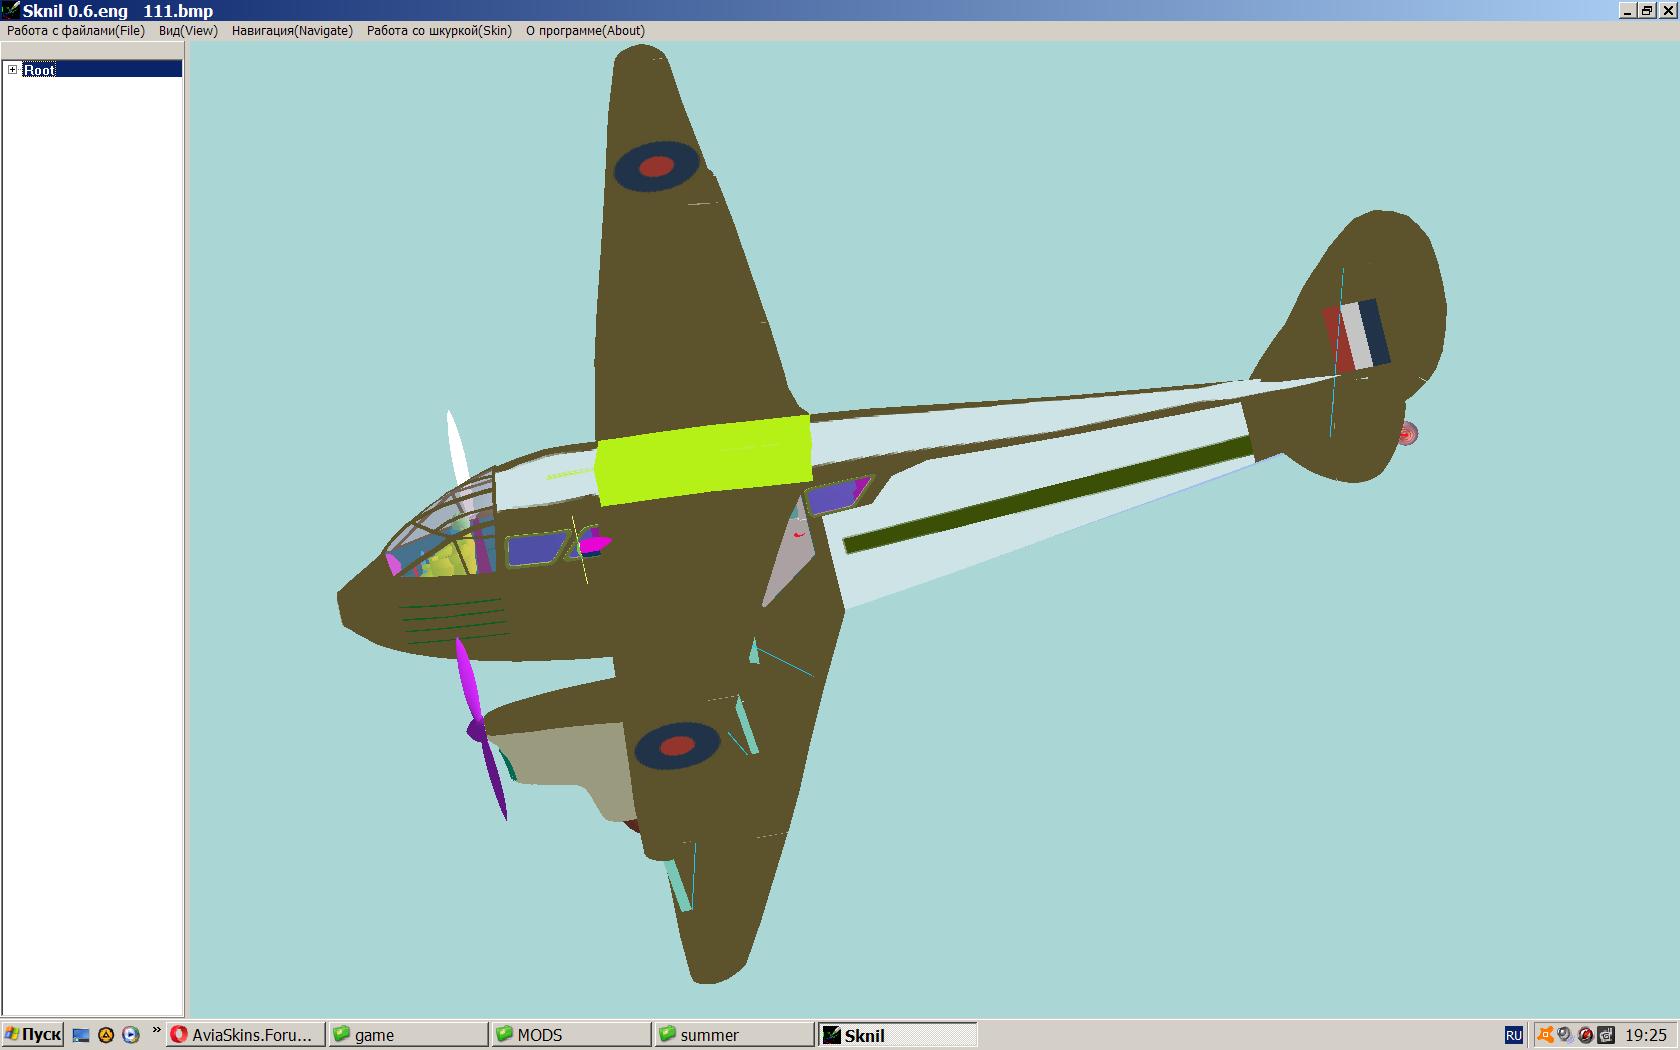Click the red round tray icon
The height and width of the screenshot is (1050, 1680).
(x=1585, y=1035)
